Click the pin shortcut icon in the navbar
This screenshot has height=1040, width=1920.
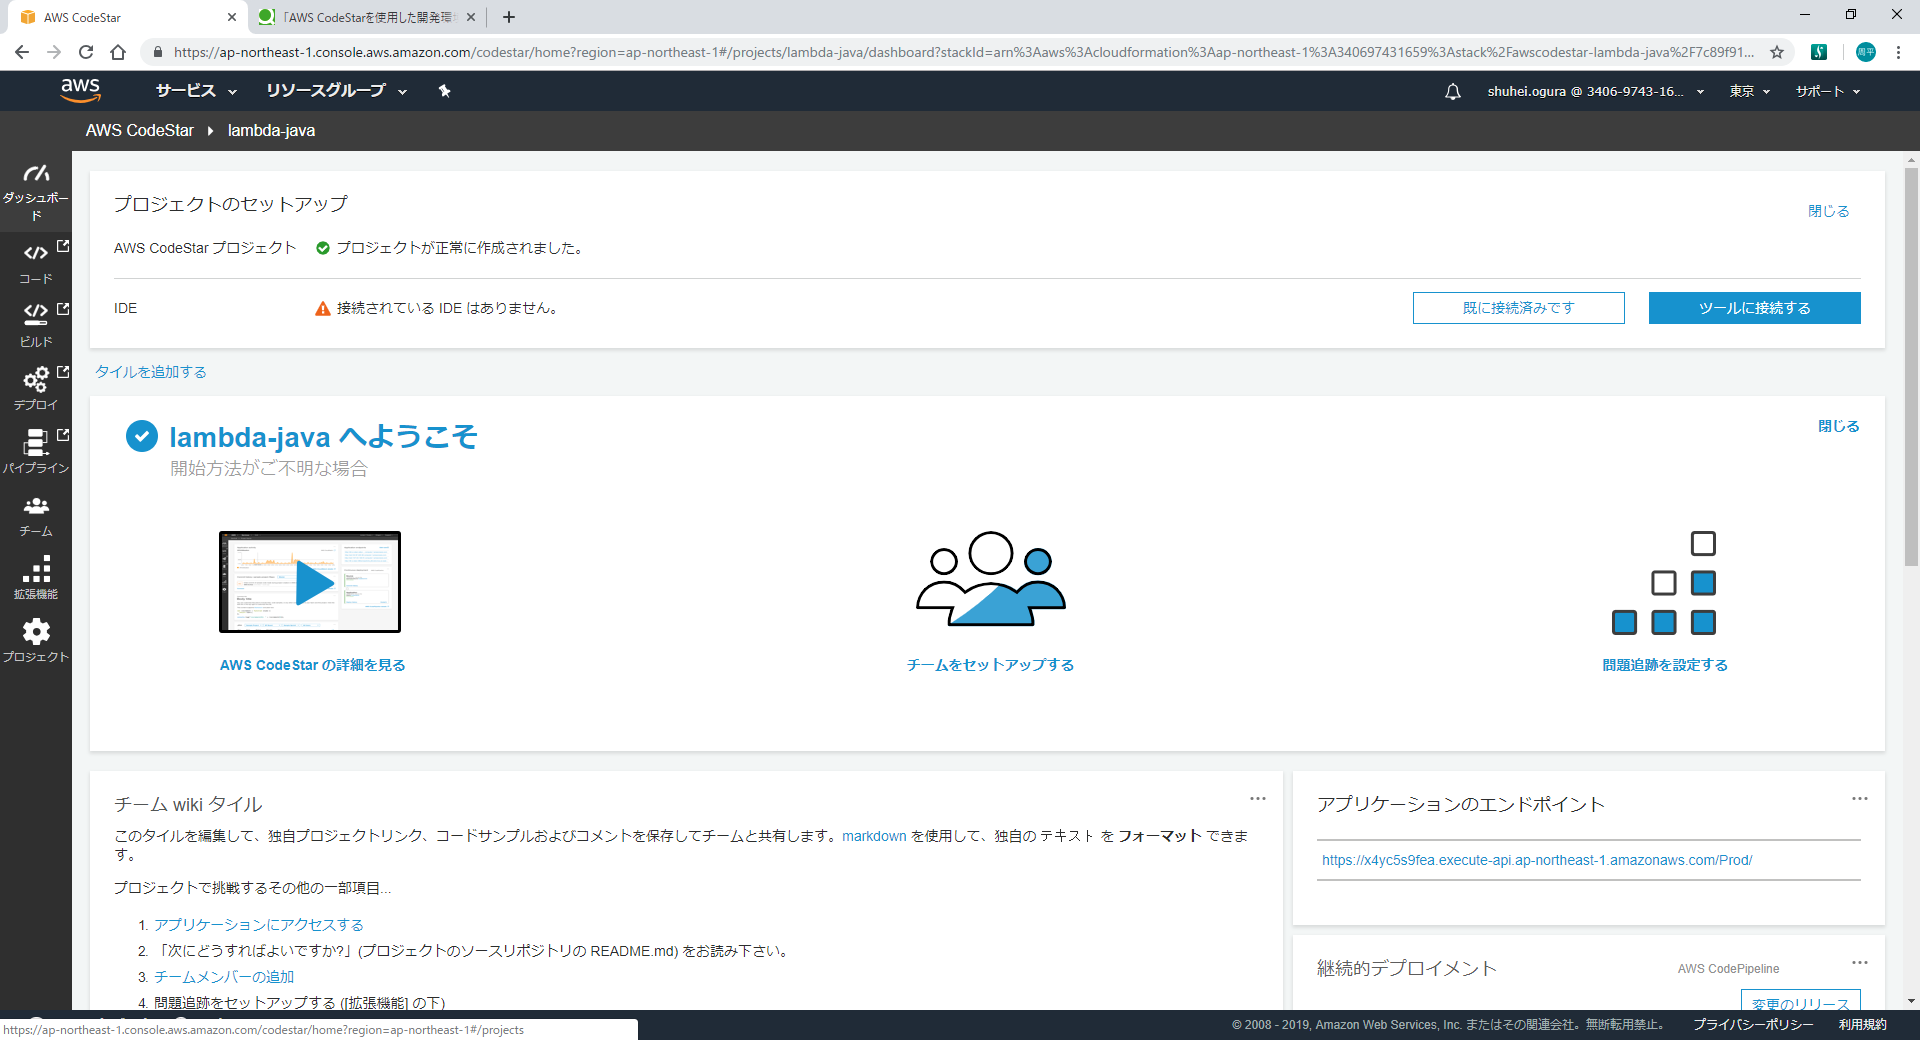pos(444,91)
